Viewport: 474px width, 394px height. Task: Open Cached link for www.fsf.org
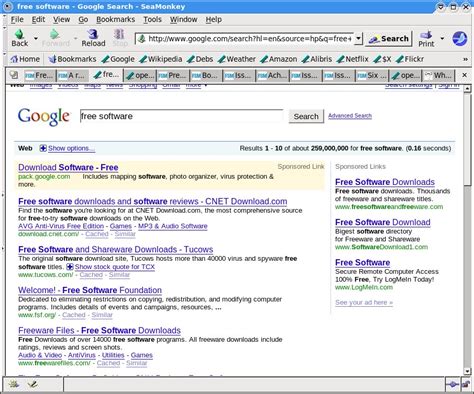coord(74,315)
